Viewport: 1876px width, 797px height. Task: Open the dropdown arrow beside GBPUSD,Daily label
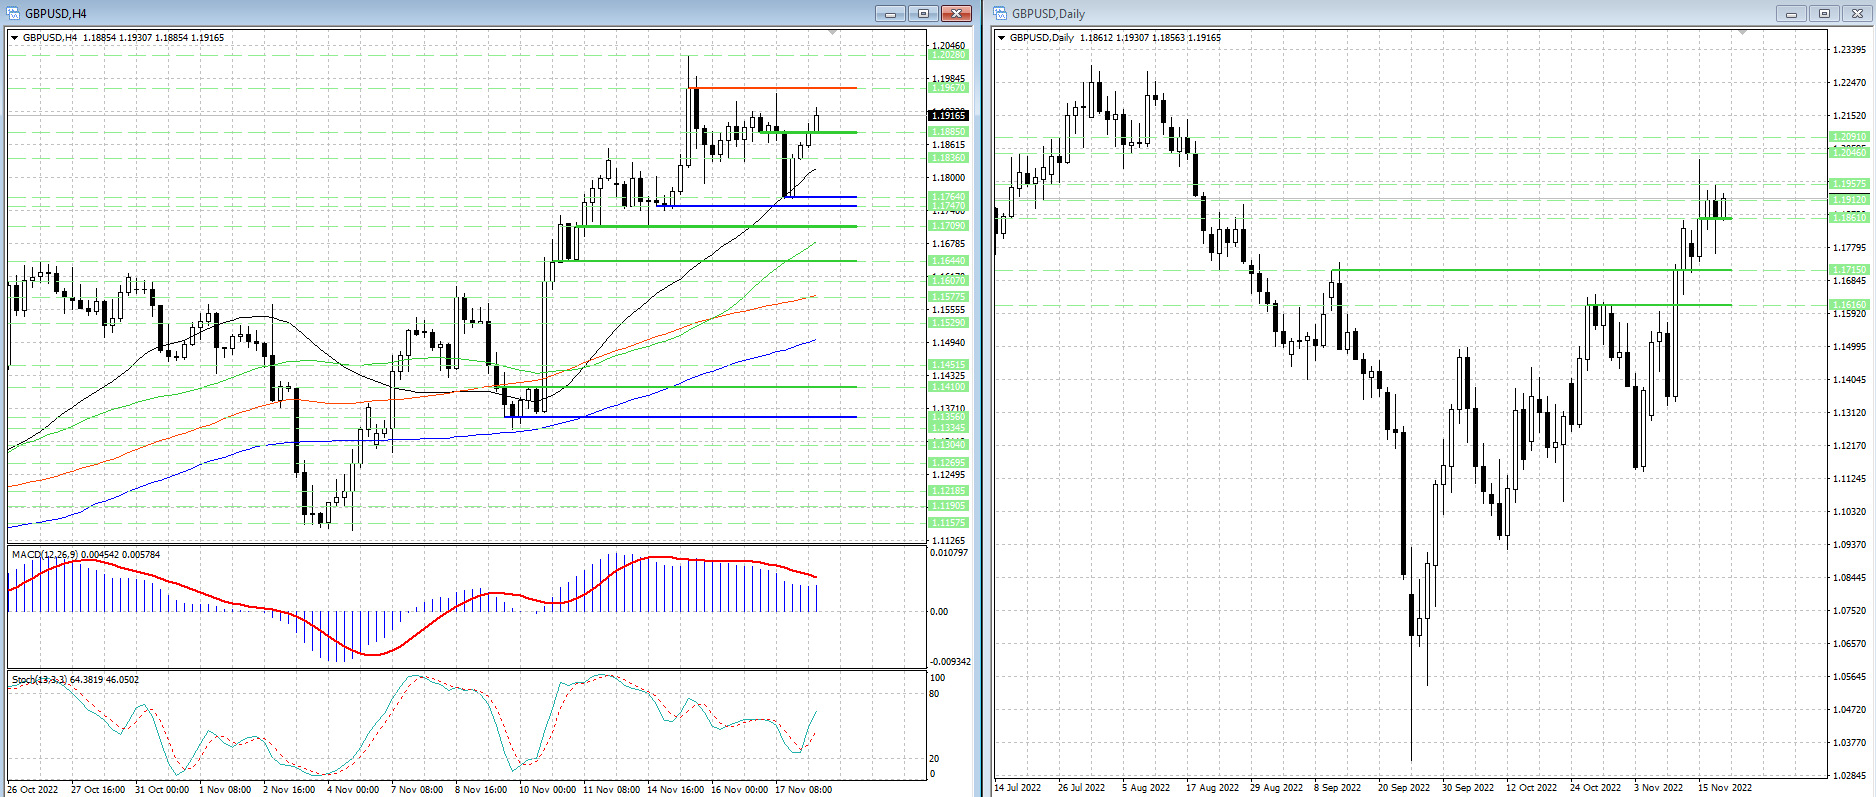[x=1002, y=38]
